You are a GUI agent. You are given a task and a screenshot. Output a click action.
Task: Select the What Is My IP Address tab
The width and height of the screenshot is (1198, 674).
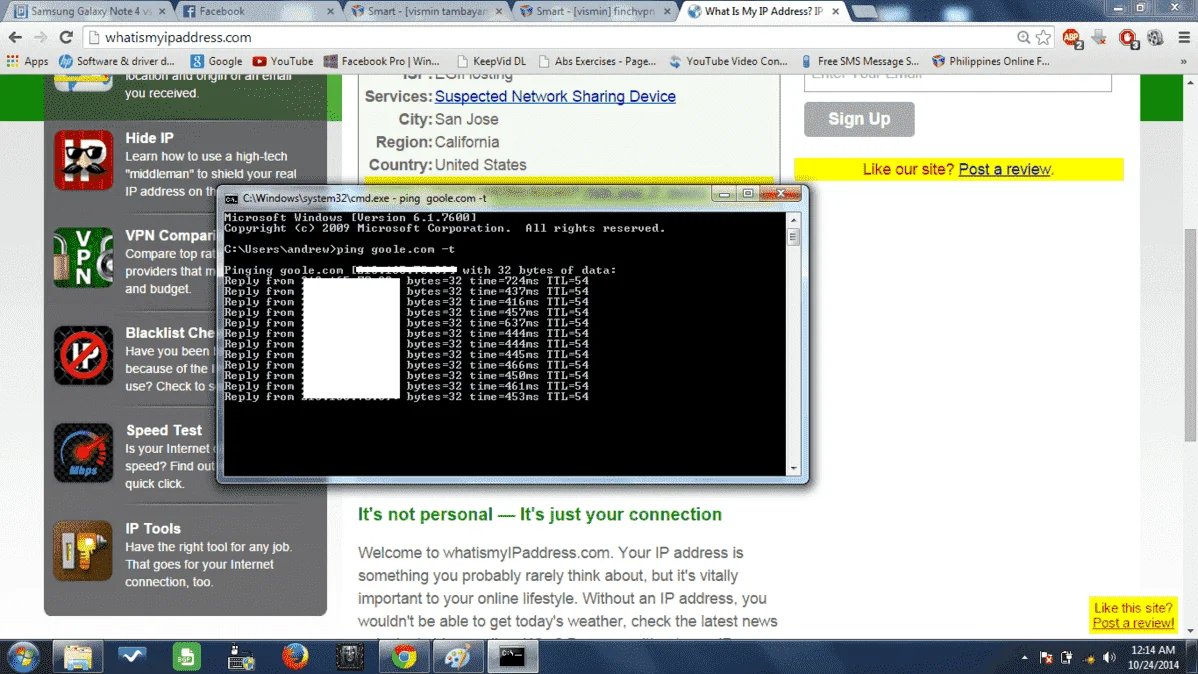coord(763,11)
